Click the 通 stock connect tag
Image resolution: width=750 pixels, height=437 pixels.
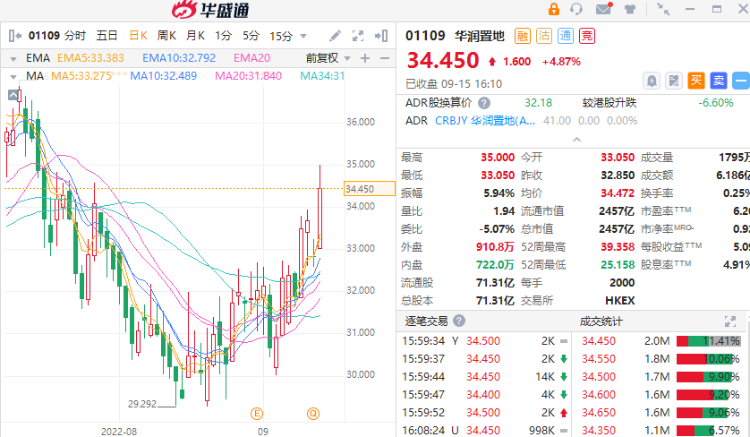(x=565, y=36)
